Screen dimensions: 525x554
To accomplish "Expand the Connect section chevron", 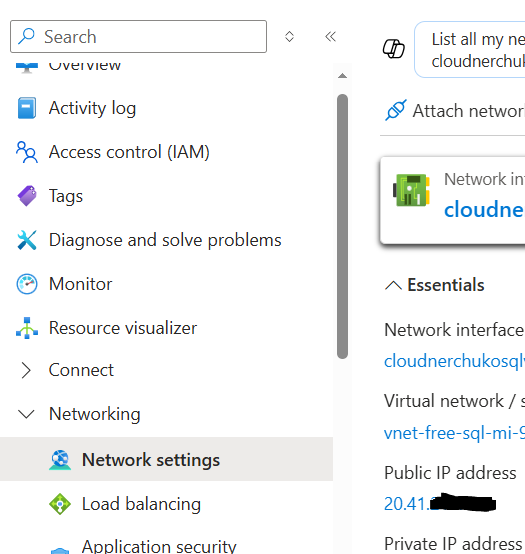I will (26, 370).
